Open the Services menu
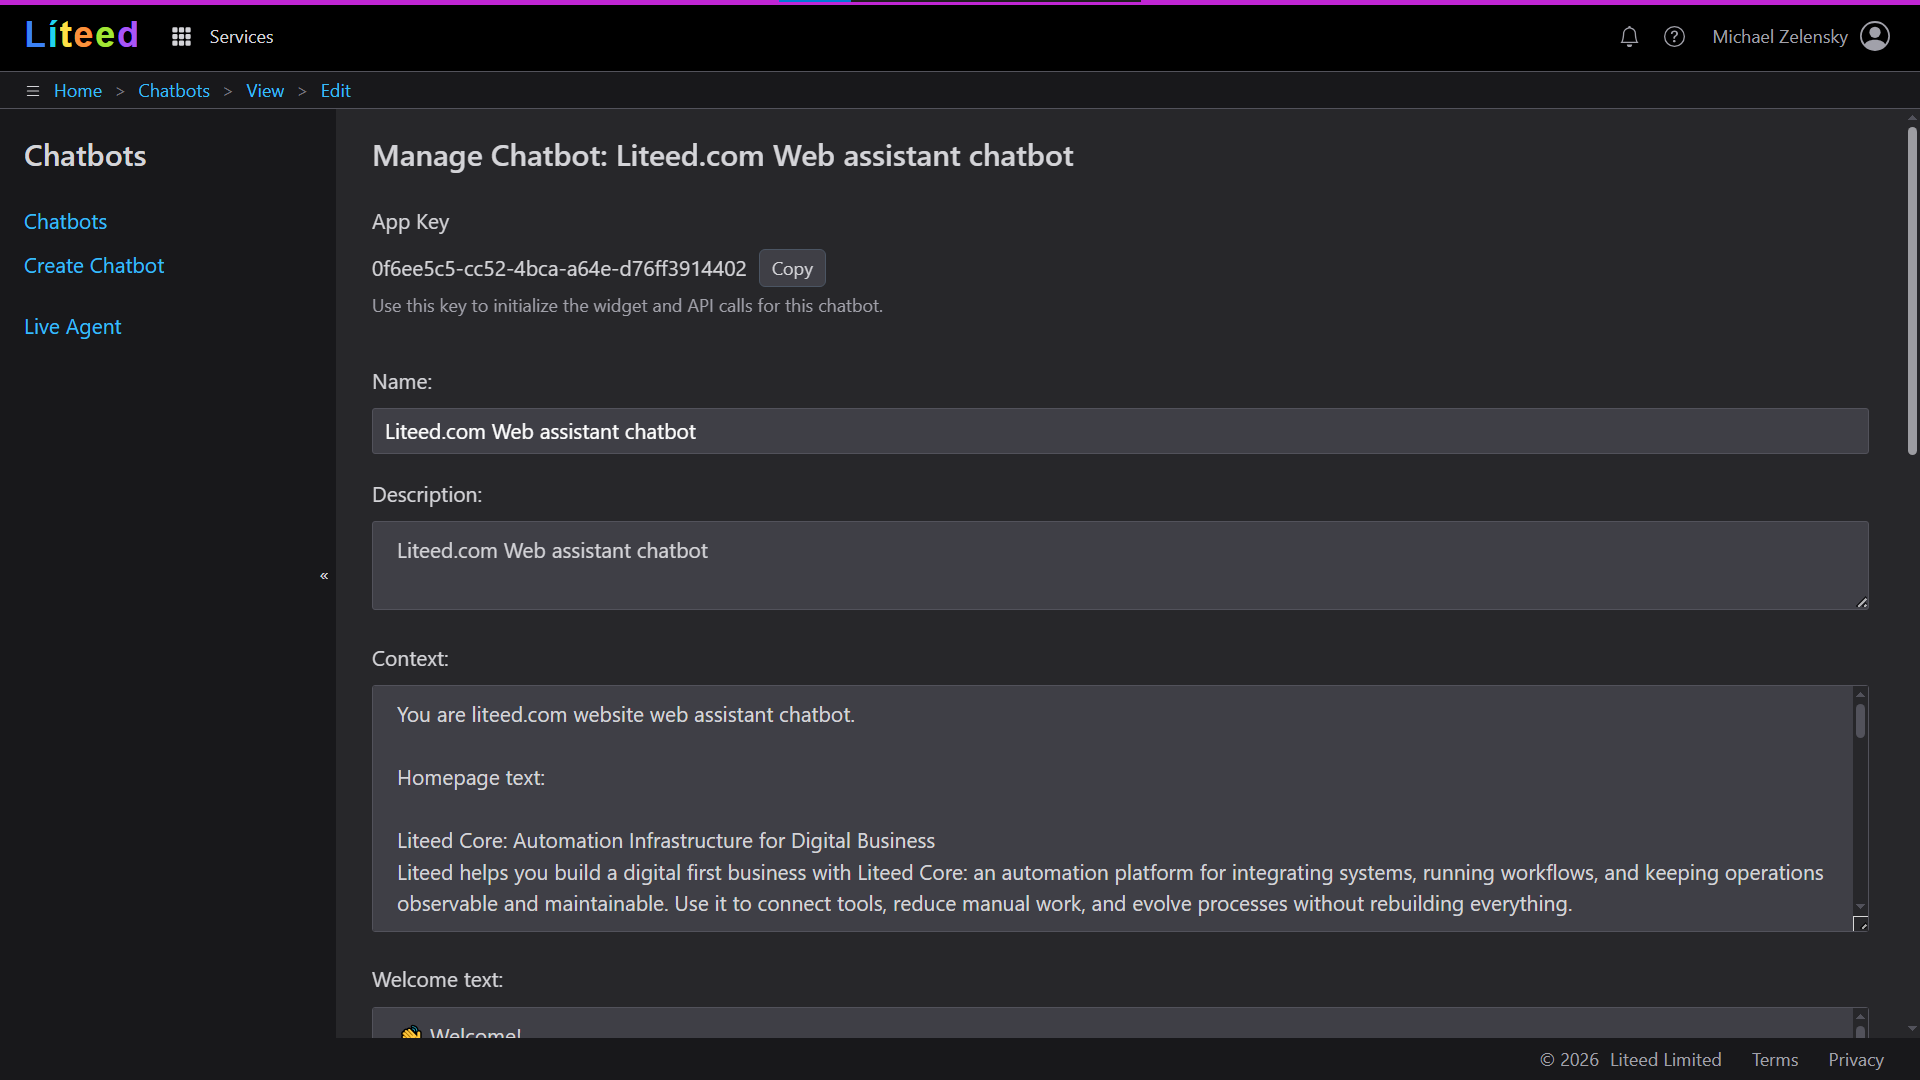 (241, 36)
